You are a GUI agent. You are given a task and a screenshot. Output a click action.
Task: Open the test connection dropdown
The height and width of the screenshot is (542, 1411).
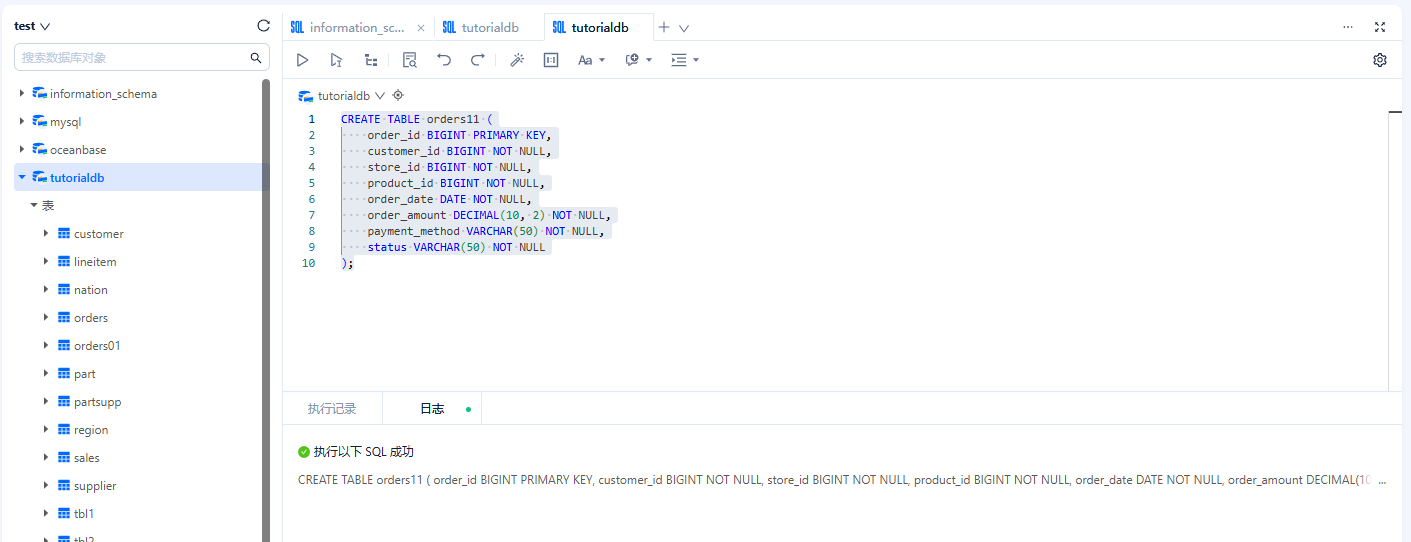click(32, 26)
